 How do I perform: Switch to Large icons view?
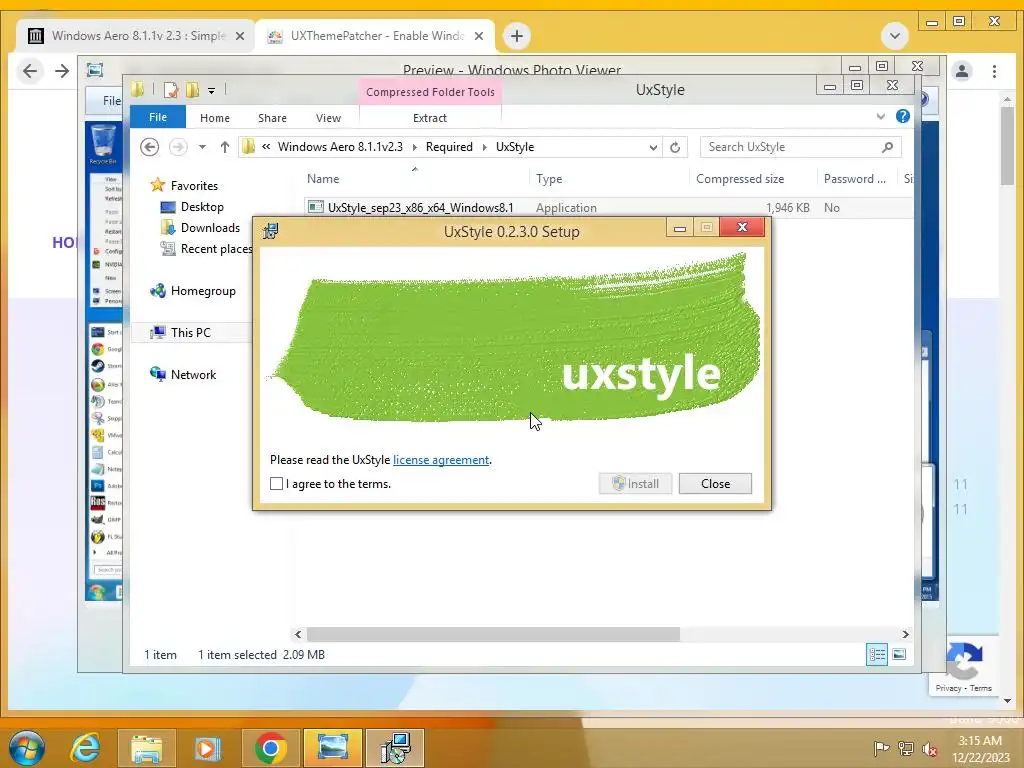click(899, 654)
